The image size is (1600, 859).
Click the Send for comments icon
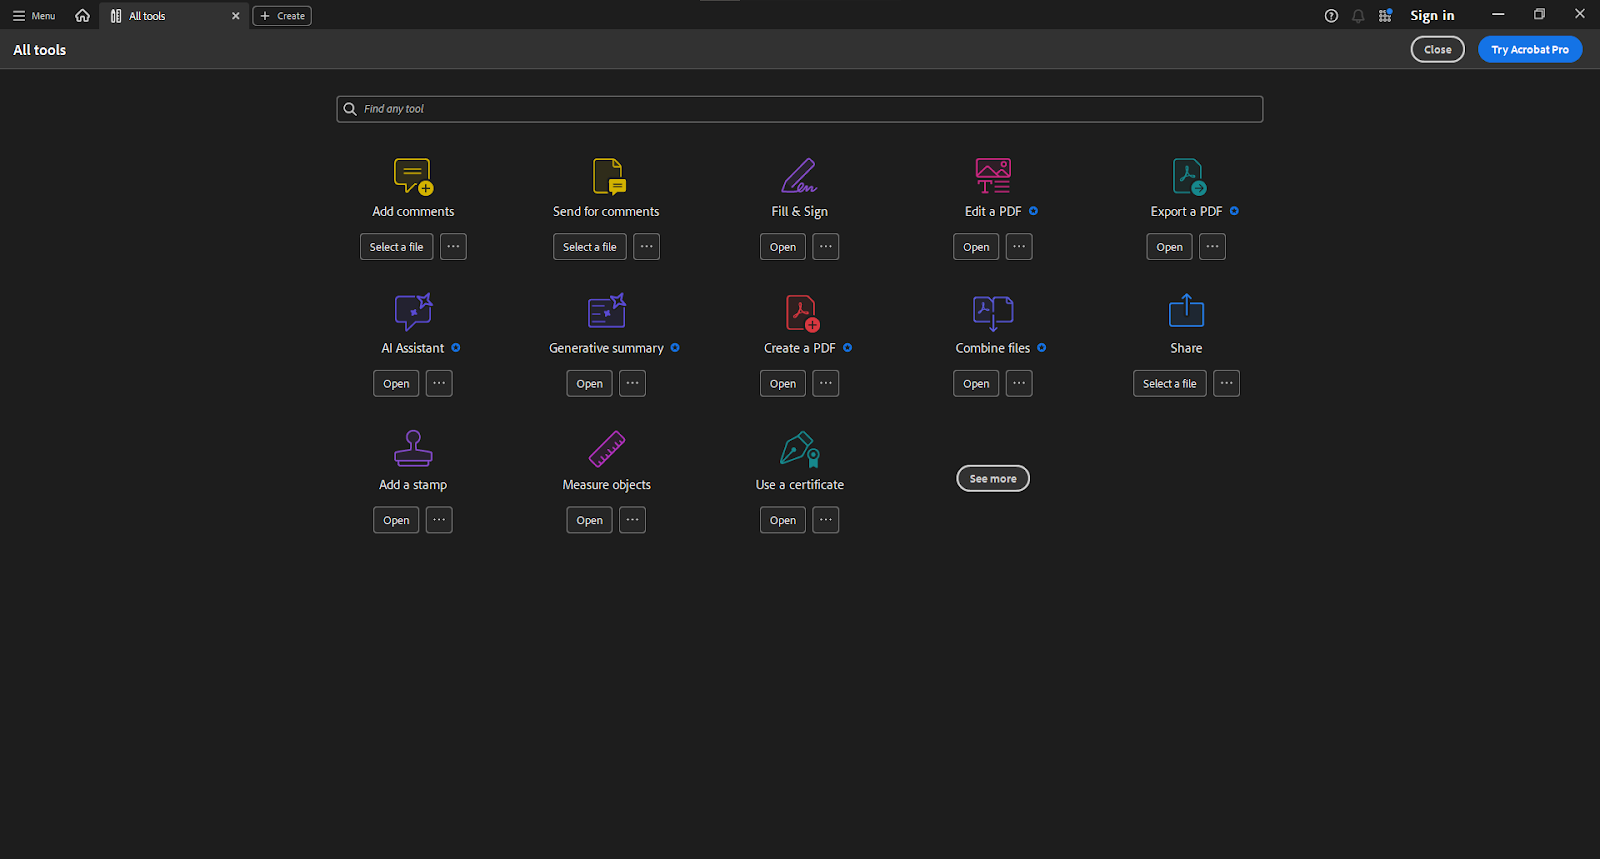(608, 176)
